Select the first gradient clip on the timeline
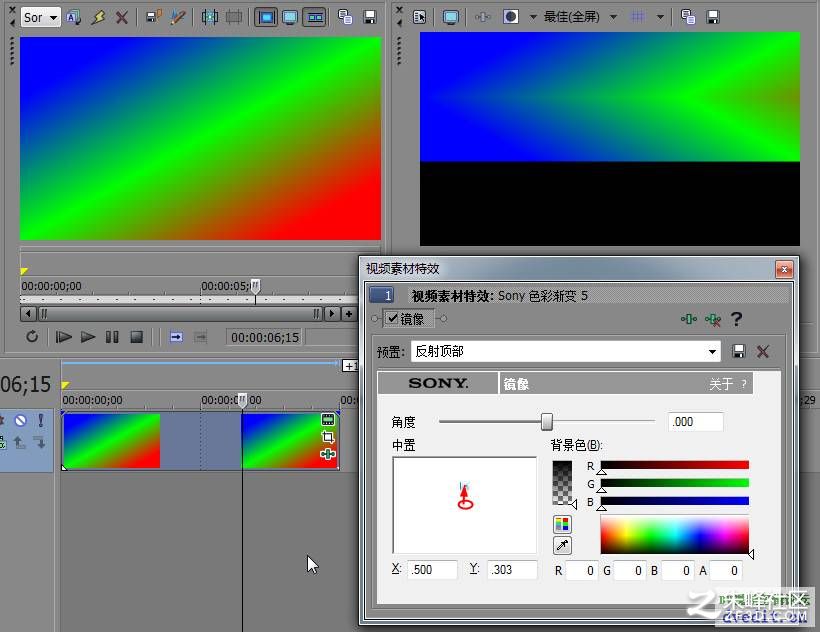 (x=111, y=441)
